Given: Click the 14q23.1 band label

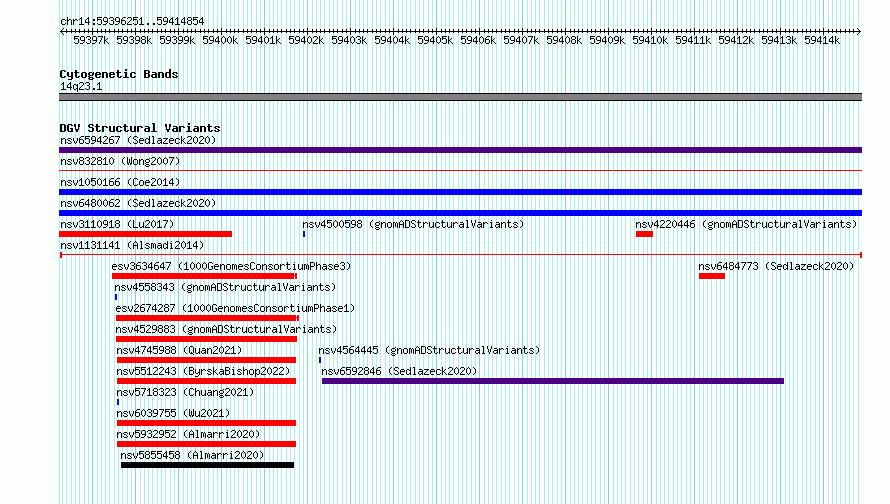Looking at the screenshot, I should [x=81, y=86].
